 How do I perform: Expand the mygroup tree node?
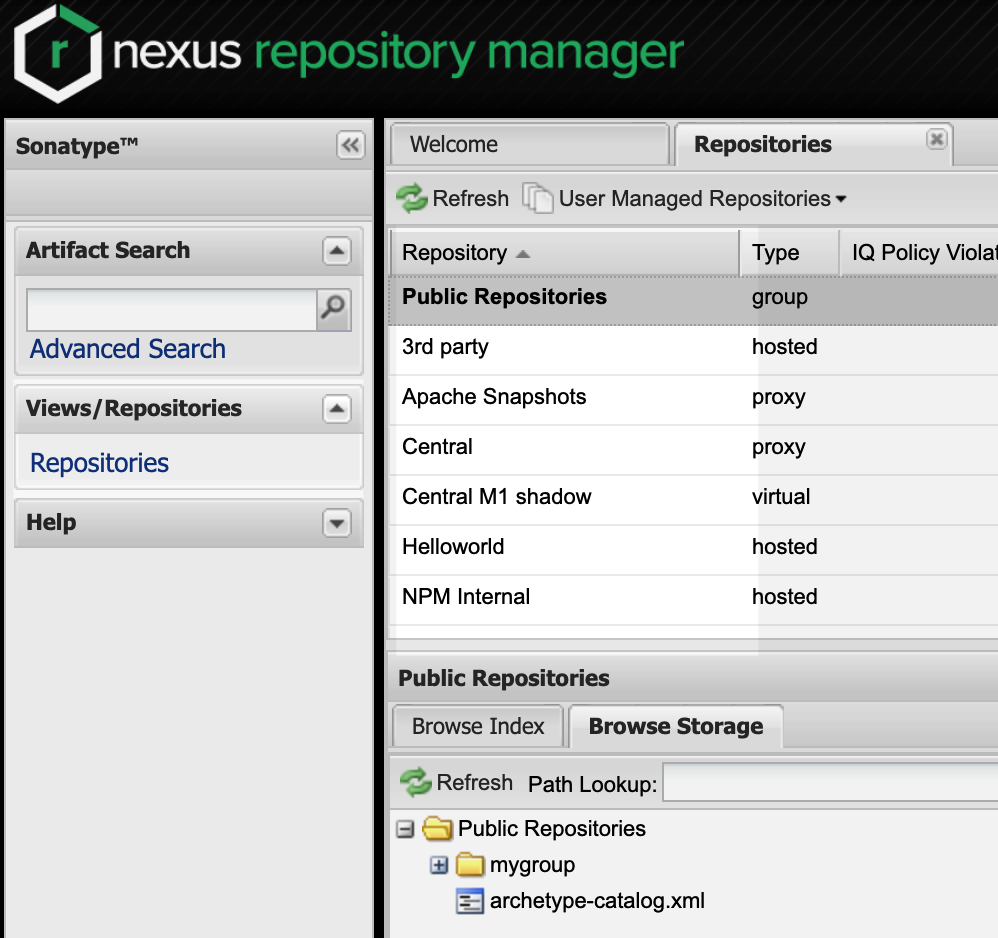439,865
